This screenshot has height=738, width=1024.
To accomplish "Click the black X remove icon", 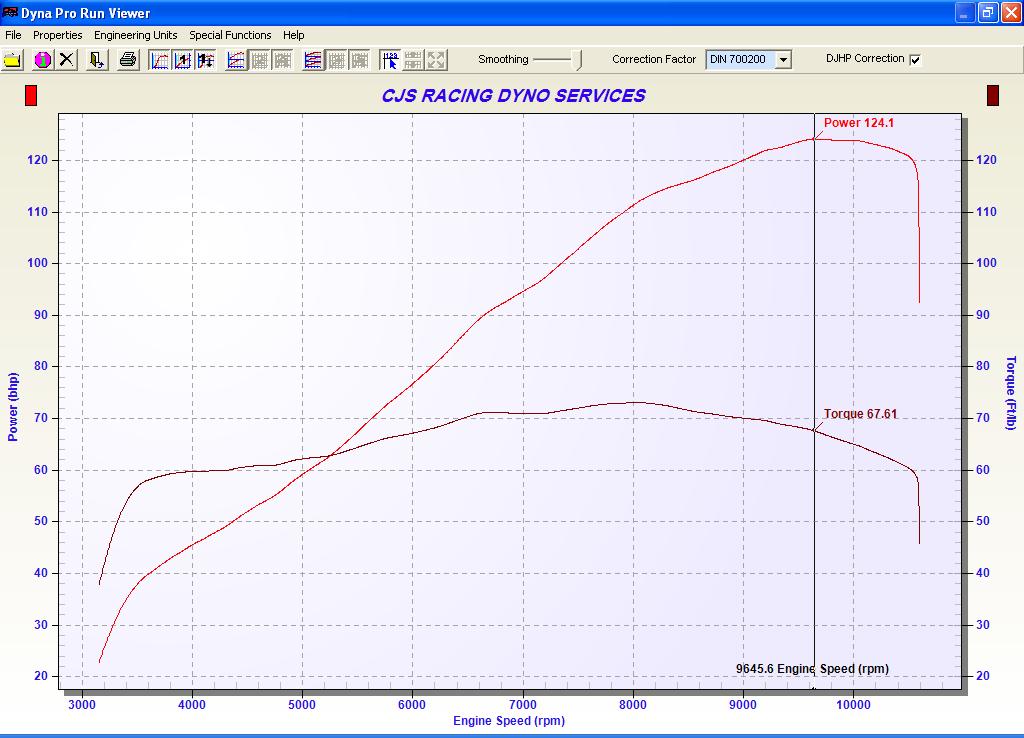I will click(66, 60).
